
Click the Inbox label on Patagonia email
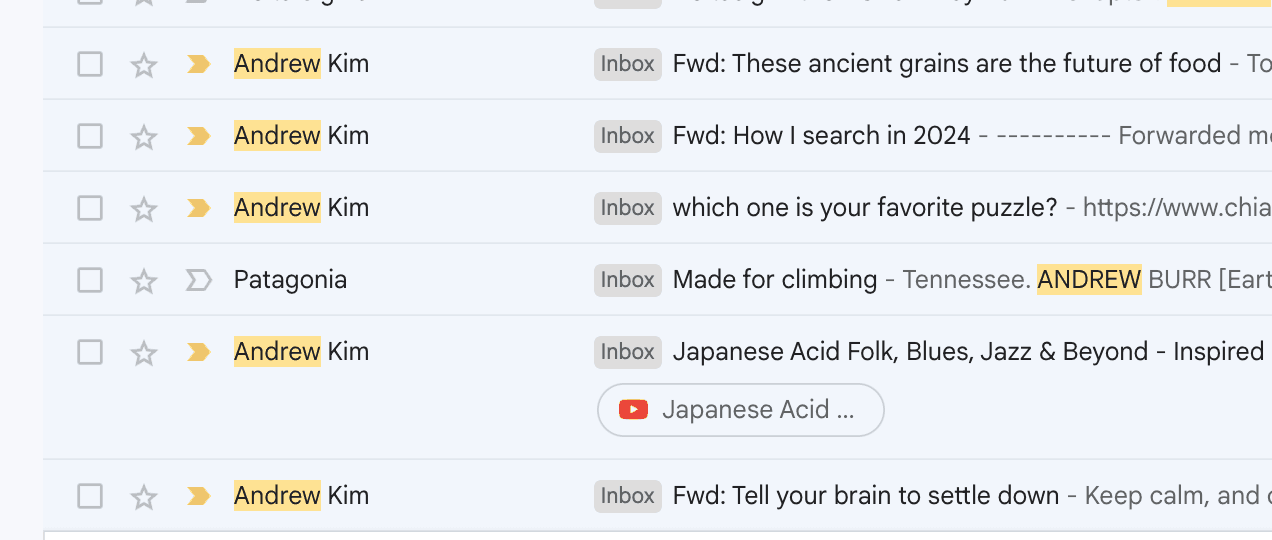pyautogui.click(x=628, y=280)
